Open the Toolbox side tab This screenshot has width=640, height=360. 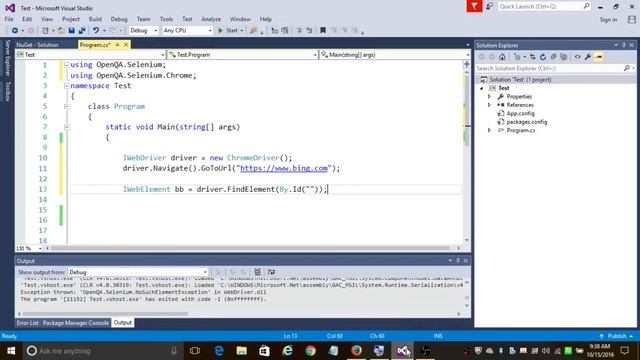pos(7,91)
